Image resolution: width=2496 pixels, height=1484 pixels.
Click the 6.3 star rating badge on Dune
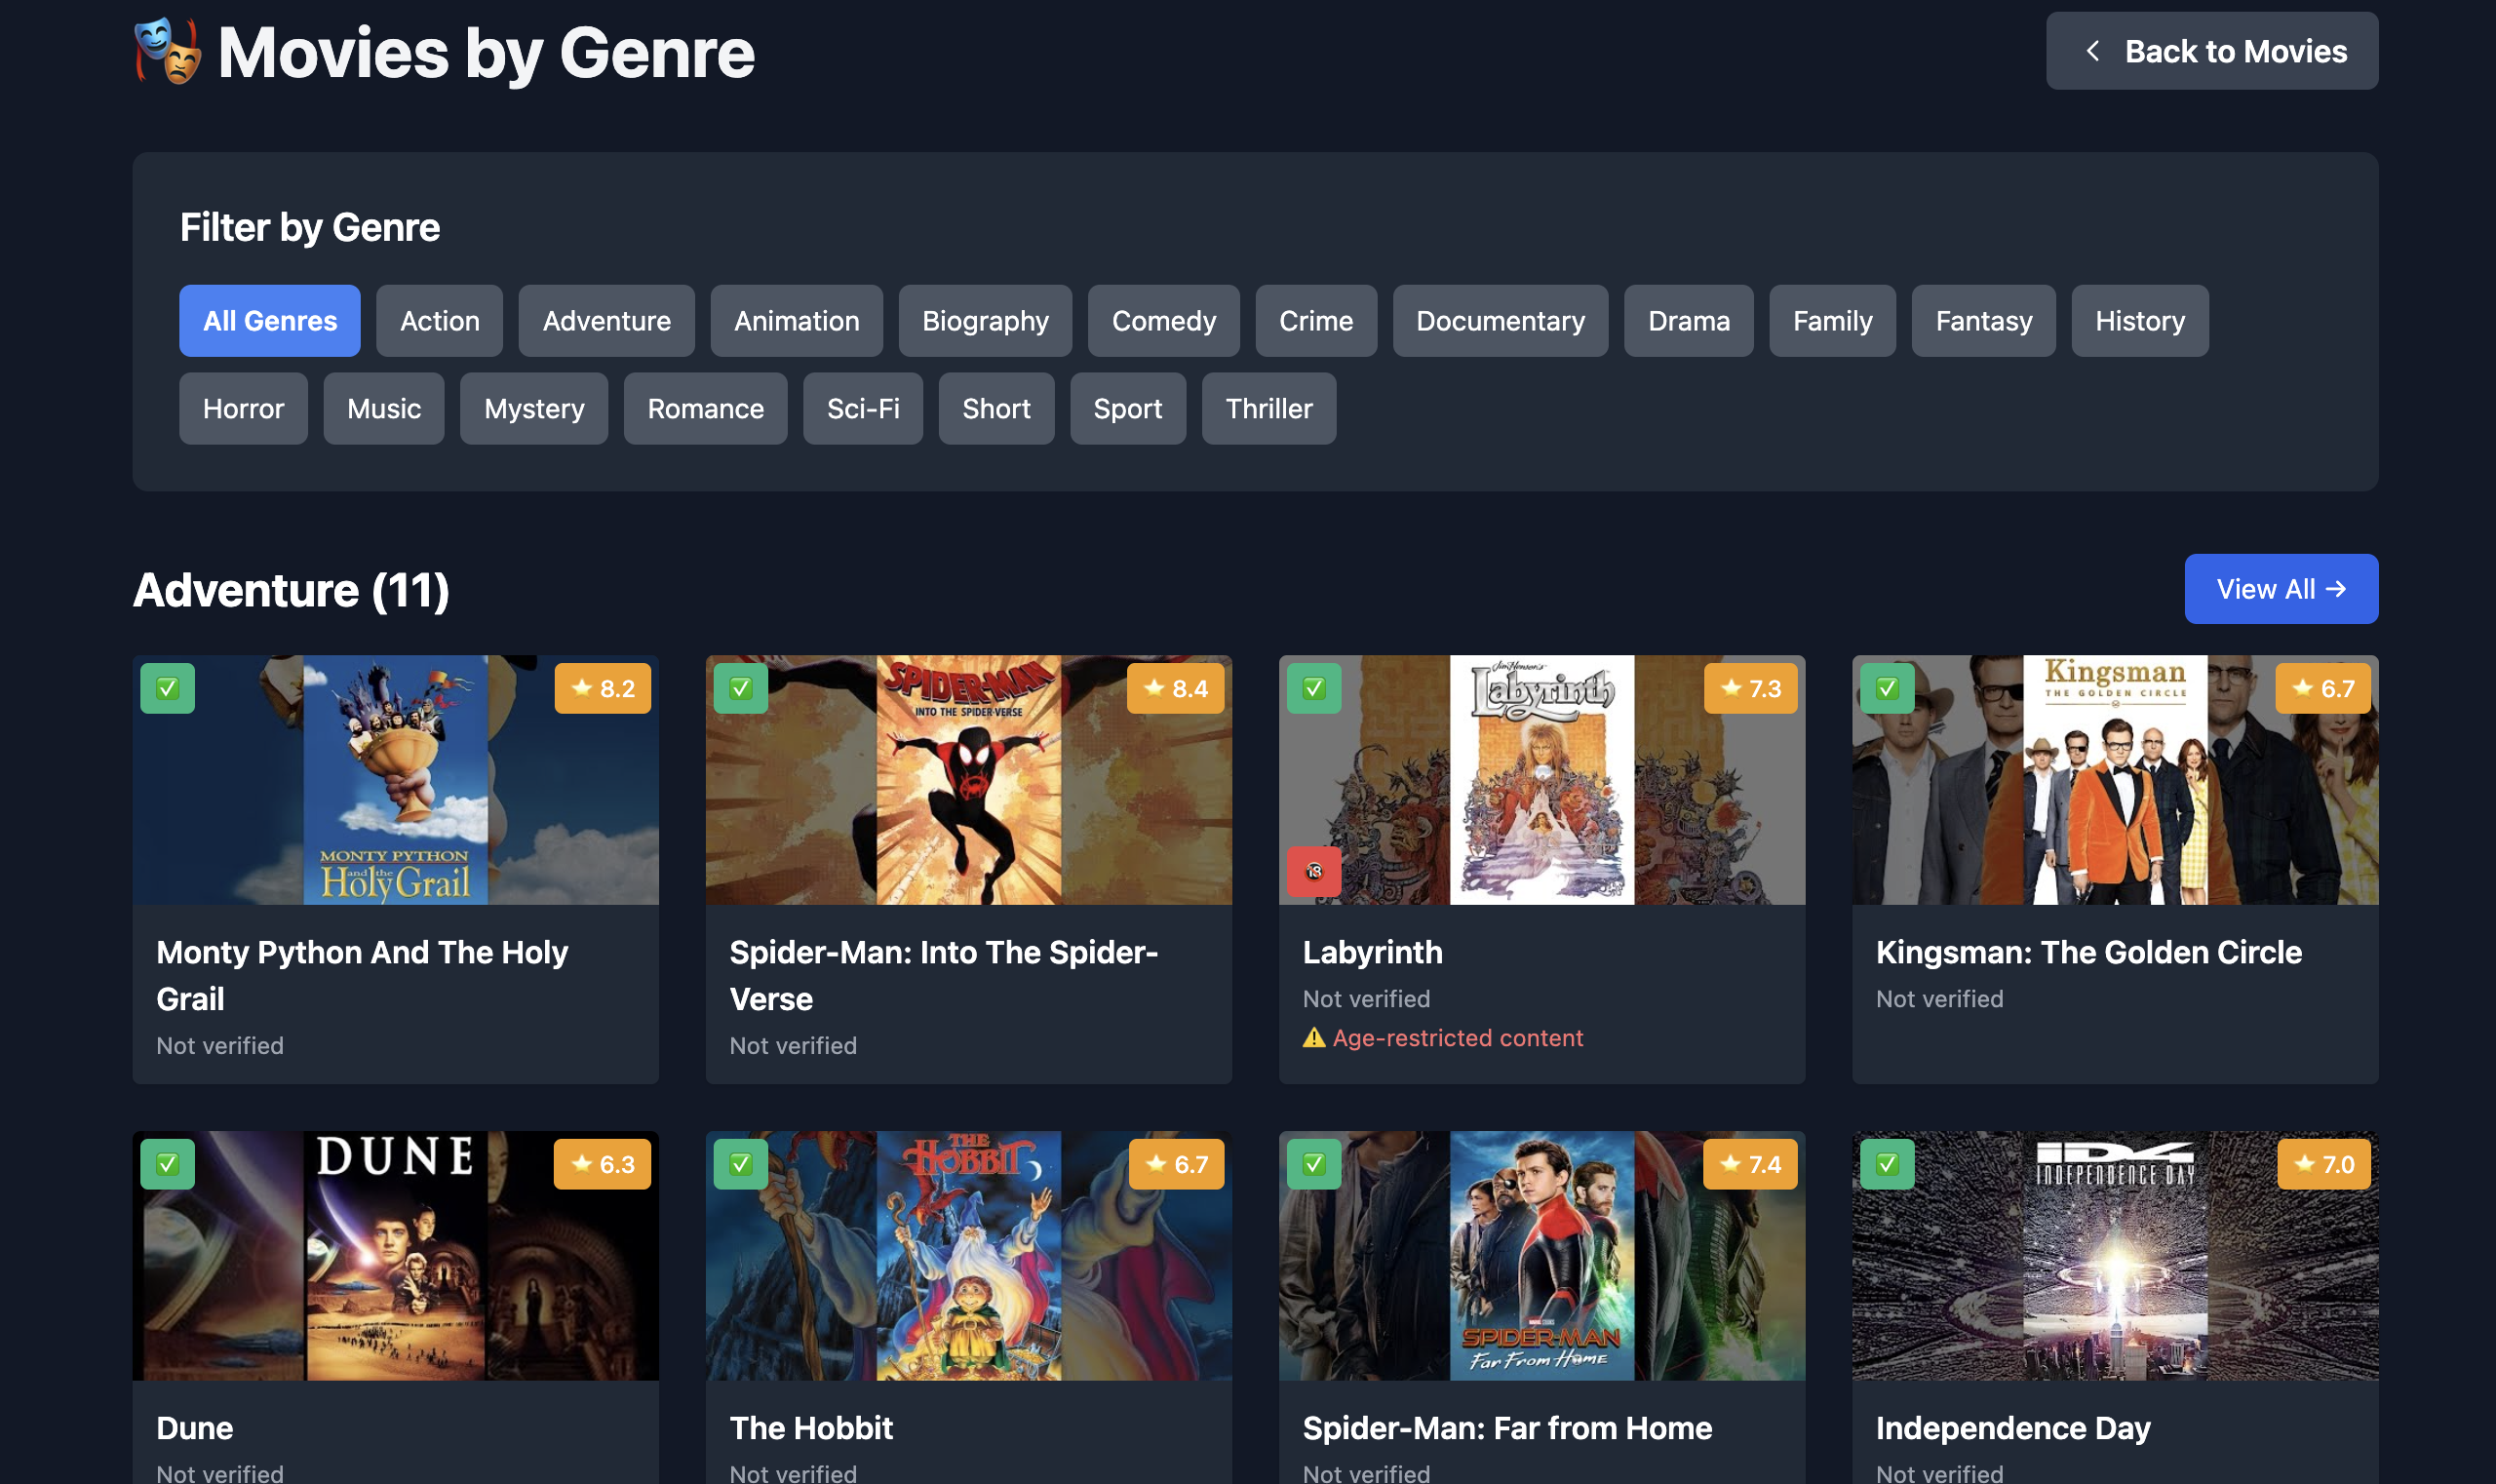point(603,1164)
